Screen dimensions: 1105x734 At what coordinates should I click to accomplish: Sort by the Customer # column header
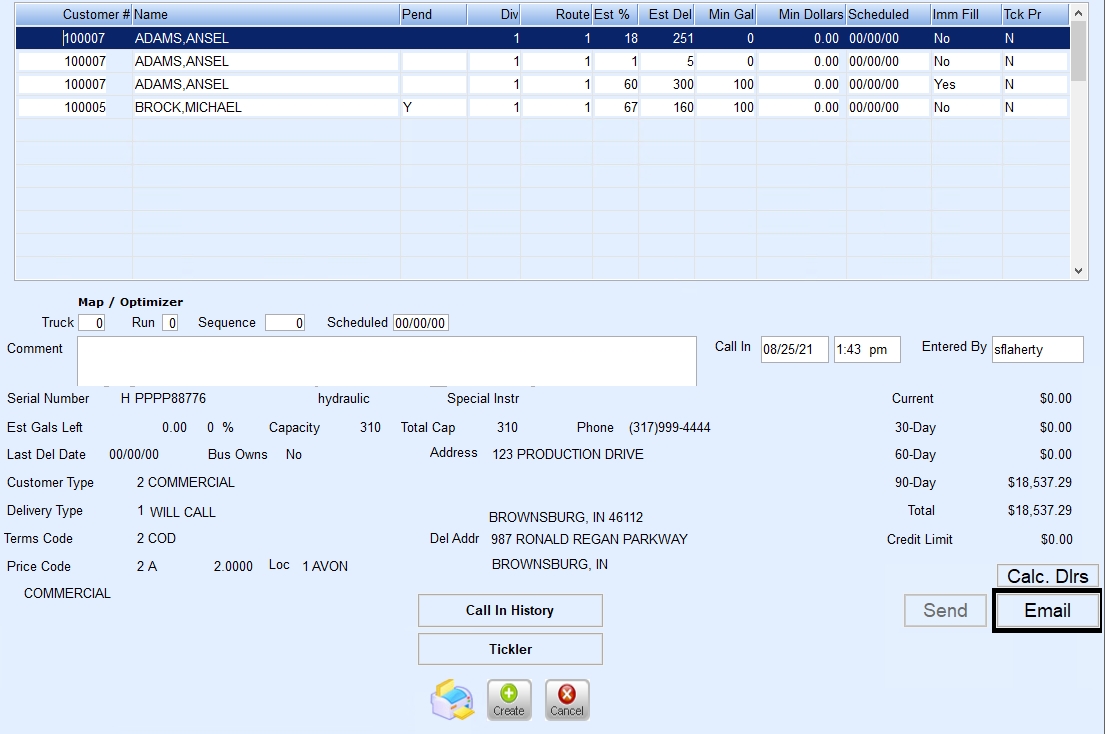pos(74,14)
